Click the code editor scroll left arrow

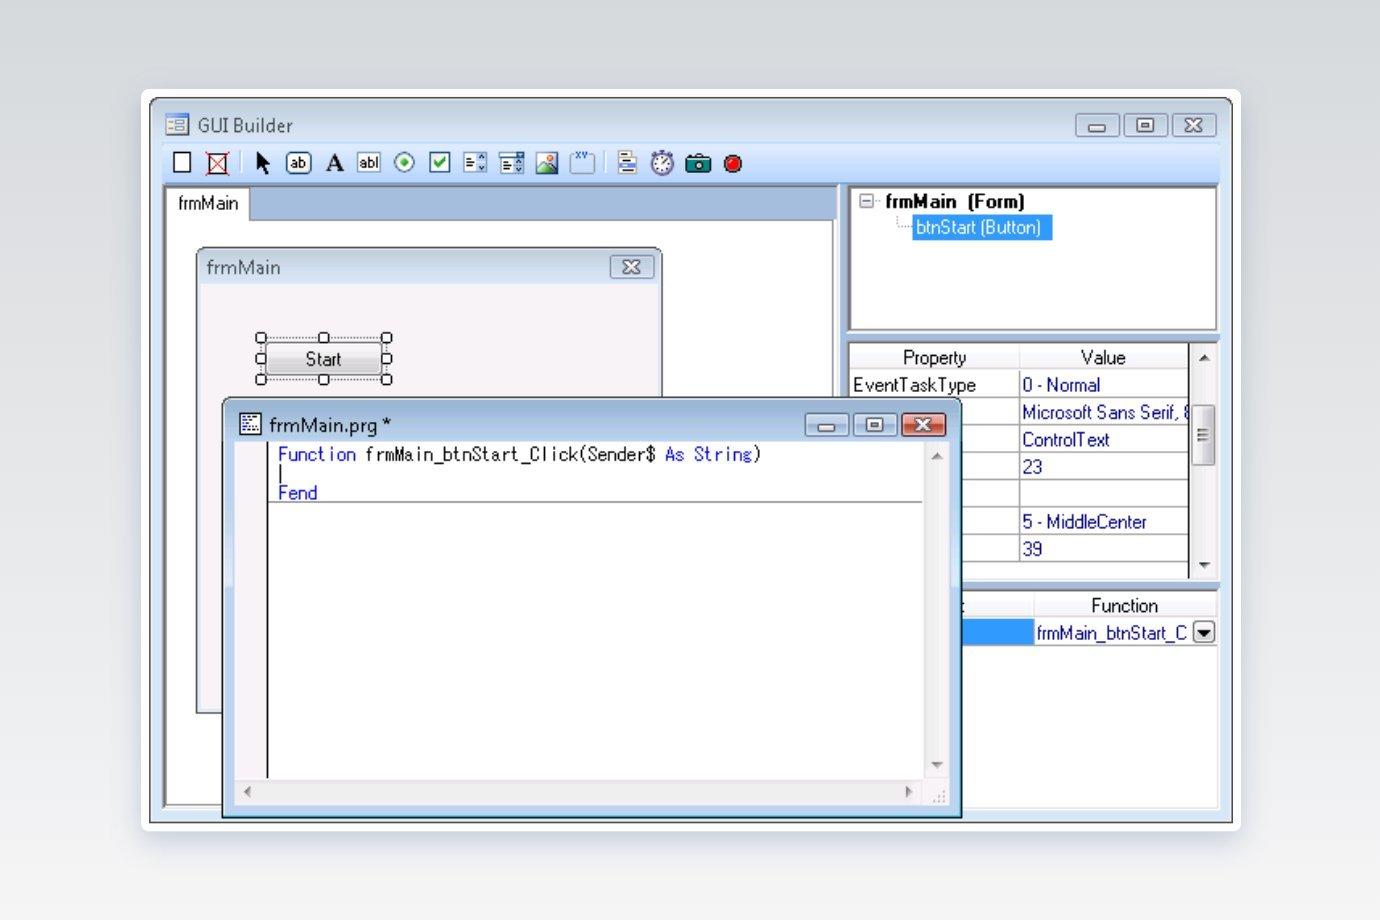(247, 791)
